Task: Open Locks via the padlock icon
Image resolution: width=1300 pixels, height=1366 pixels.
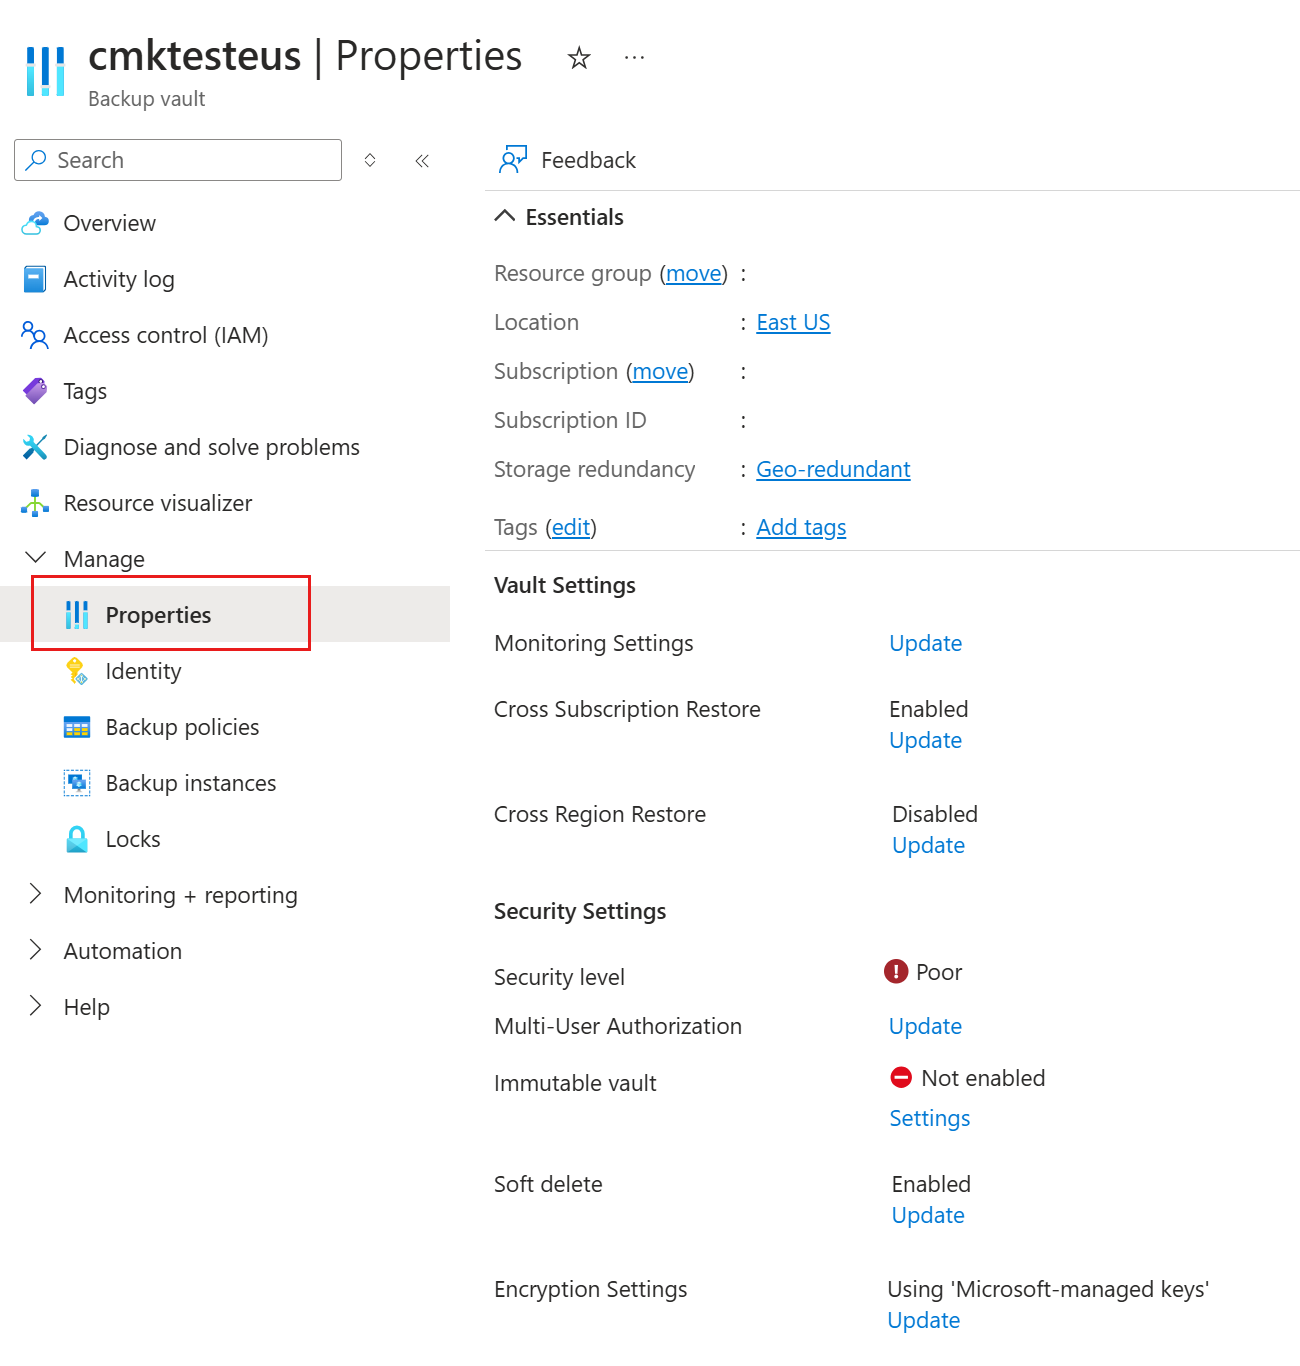Action: tap(77, 839)
